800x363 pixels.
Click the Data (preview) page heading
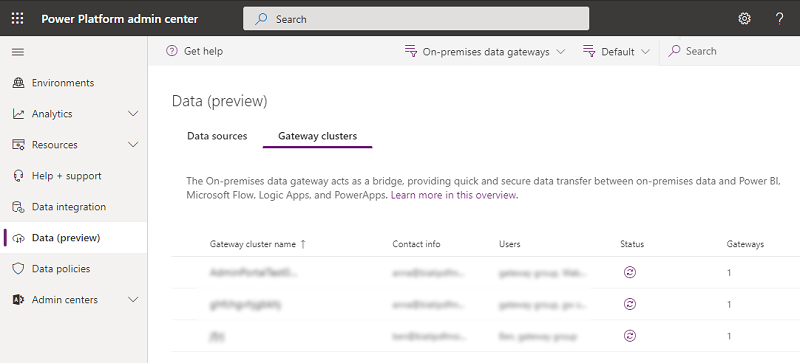click(219, 101)
